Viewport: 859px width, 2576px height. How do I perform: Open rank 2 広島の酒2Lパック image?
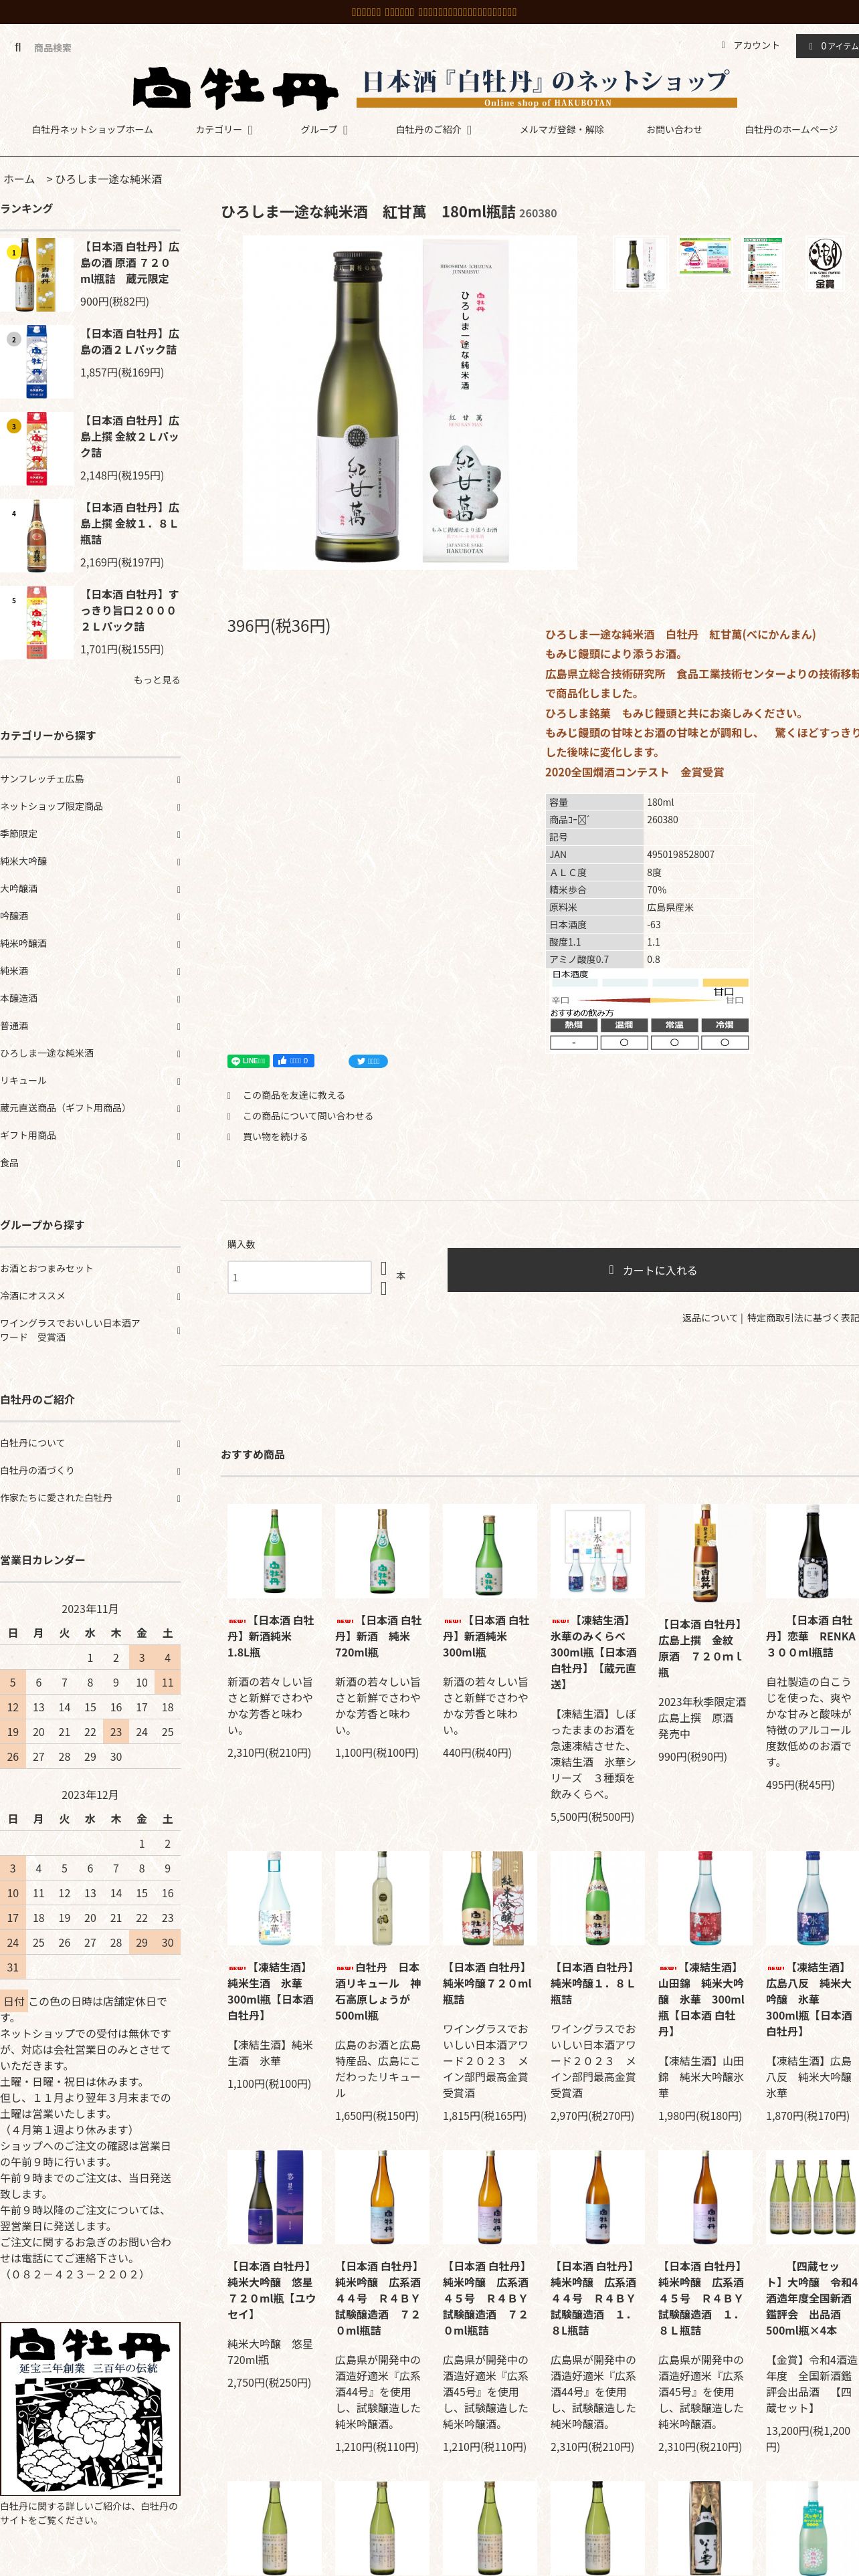pyautogui.click(x=36, y=361)
